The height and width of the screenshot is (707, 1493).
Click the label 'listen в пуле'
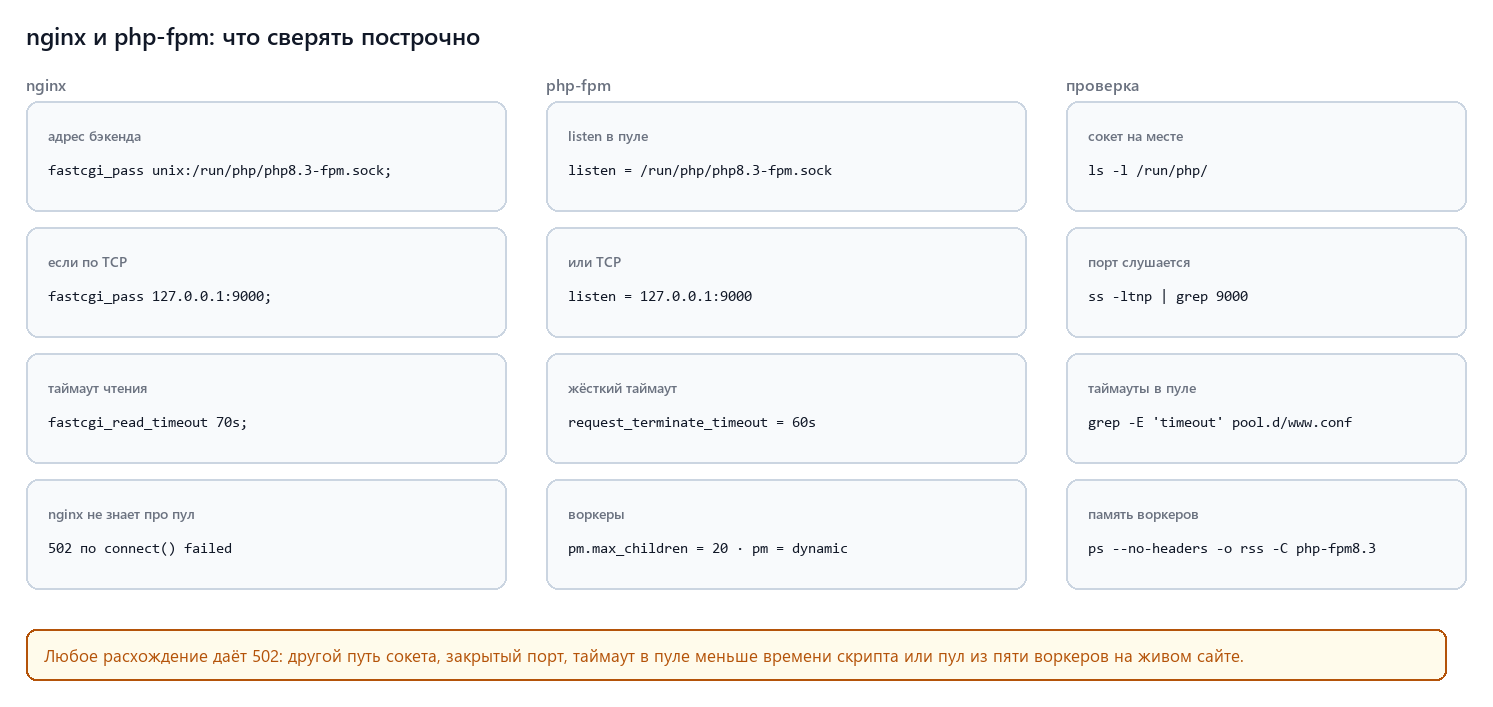point(608,137)
